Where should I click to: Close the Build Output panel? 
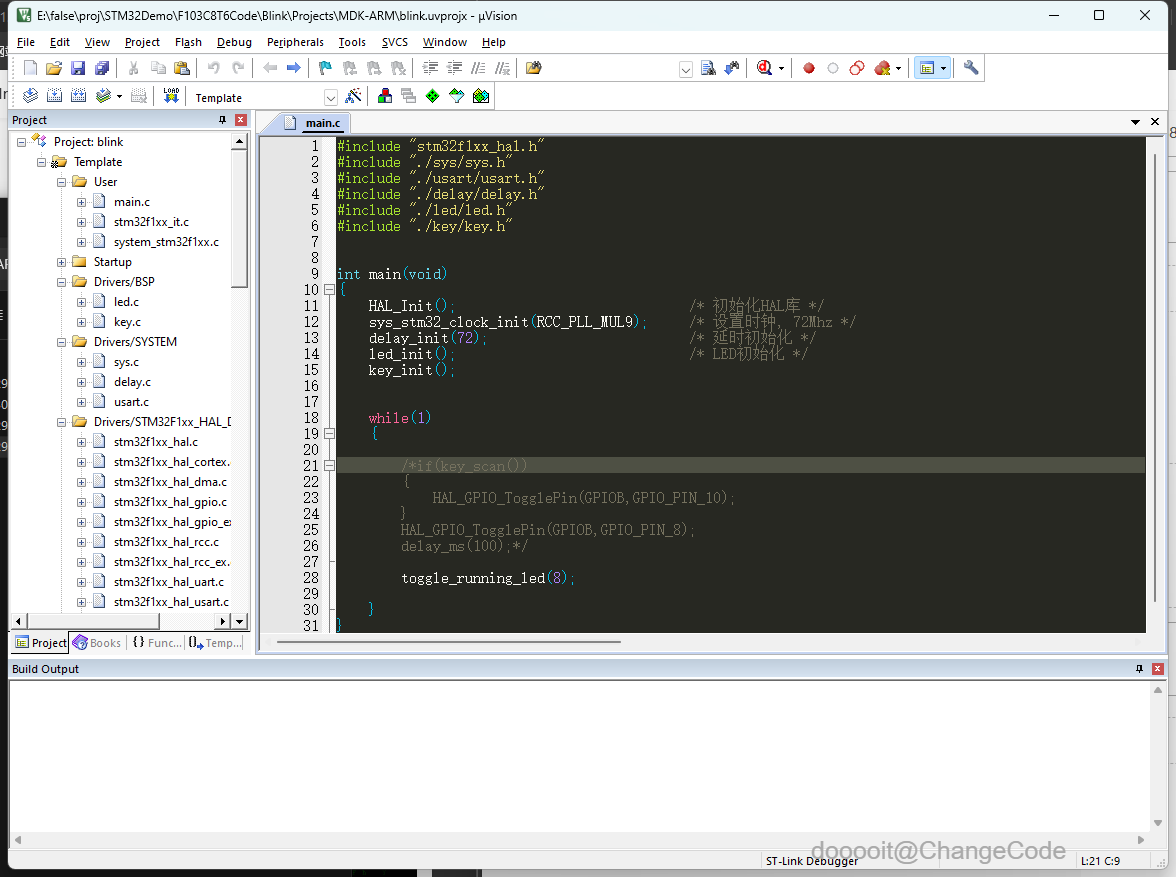(x=1158, y=668)
